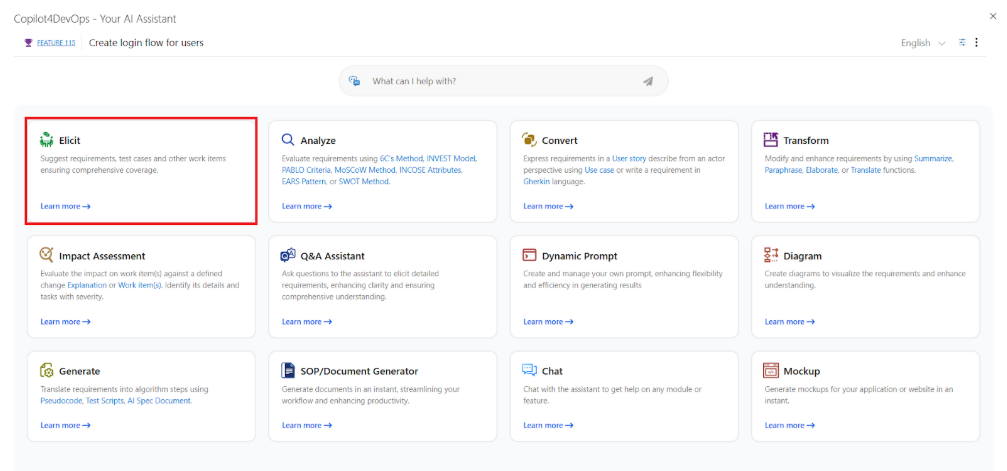Click Learn more under Q&A Assistant
Viewport: 1007px width, 471px height.
click(x=307, y=321)
